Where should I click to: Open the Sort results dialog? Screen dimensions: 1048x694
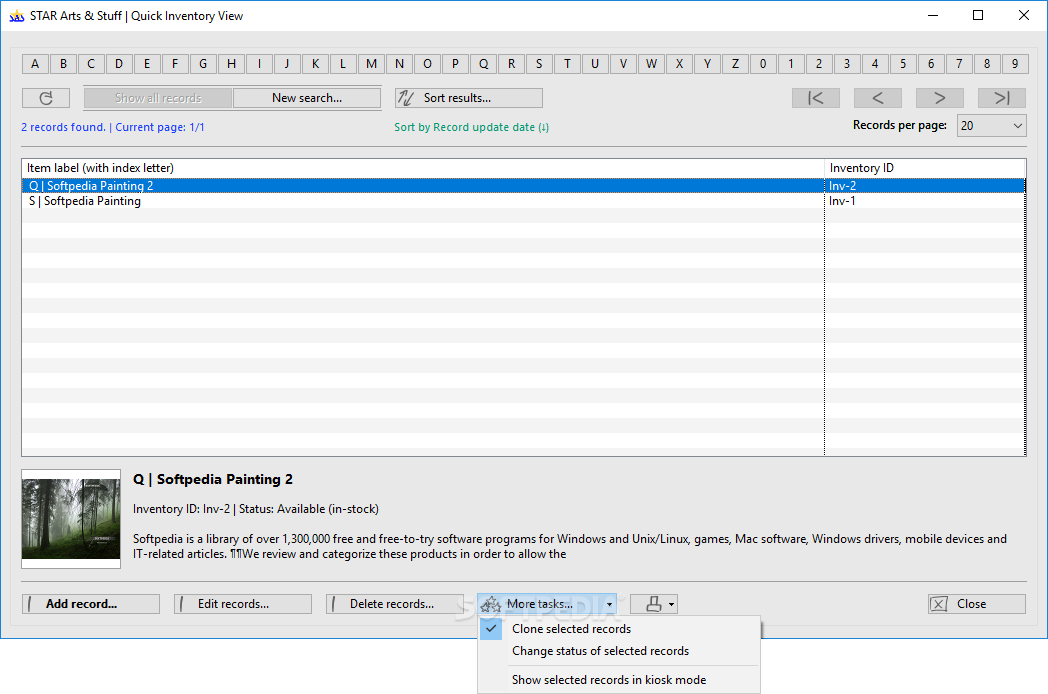tap(469, 98)
